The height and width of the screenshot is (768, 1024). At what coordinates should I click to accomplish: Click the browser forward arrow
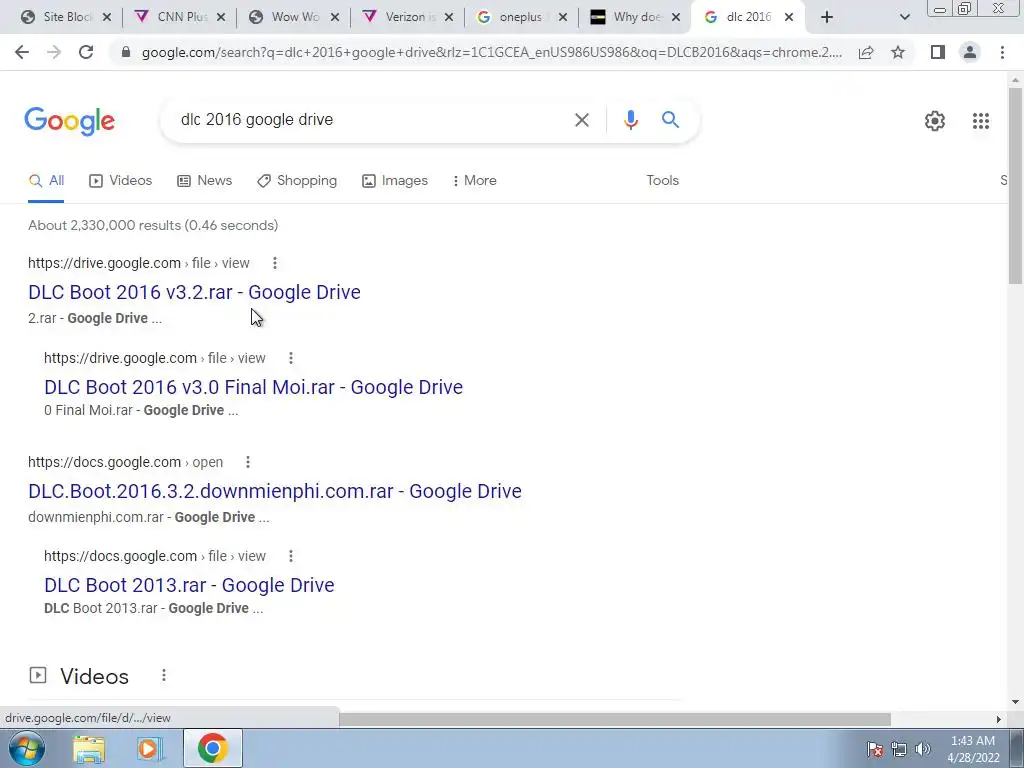tap(54, 52)
